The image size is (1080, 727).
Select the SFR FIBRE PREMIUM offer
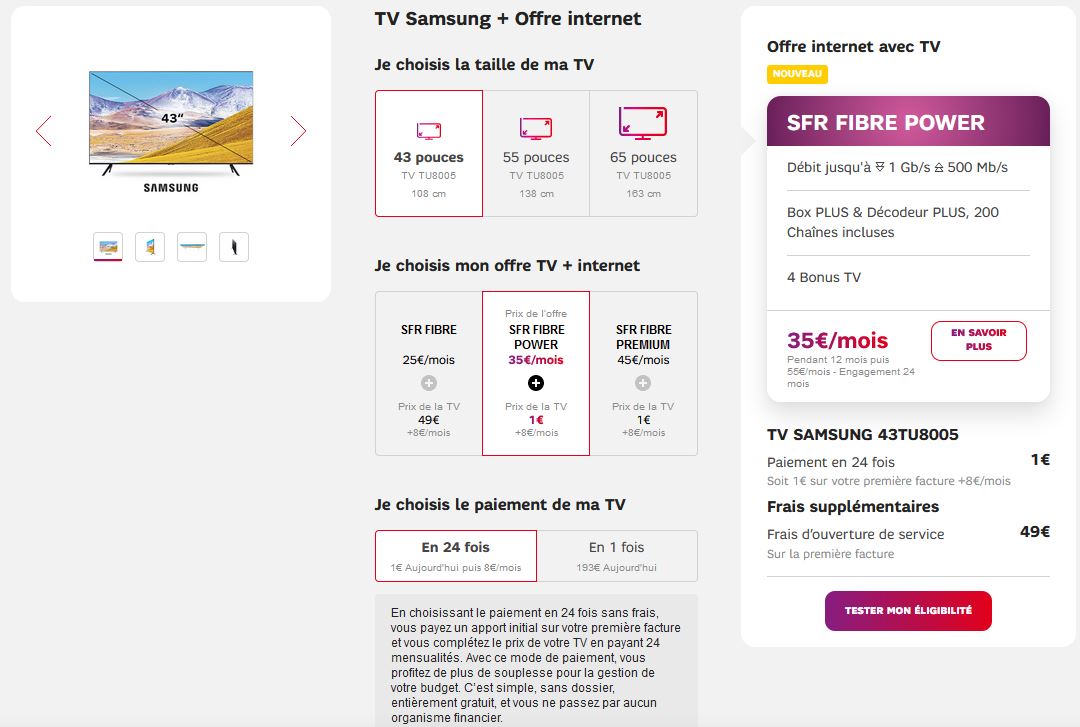[643, 344]
